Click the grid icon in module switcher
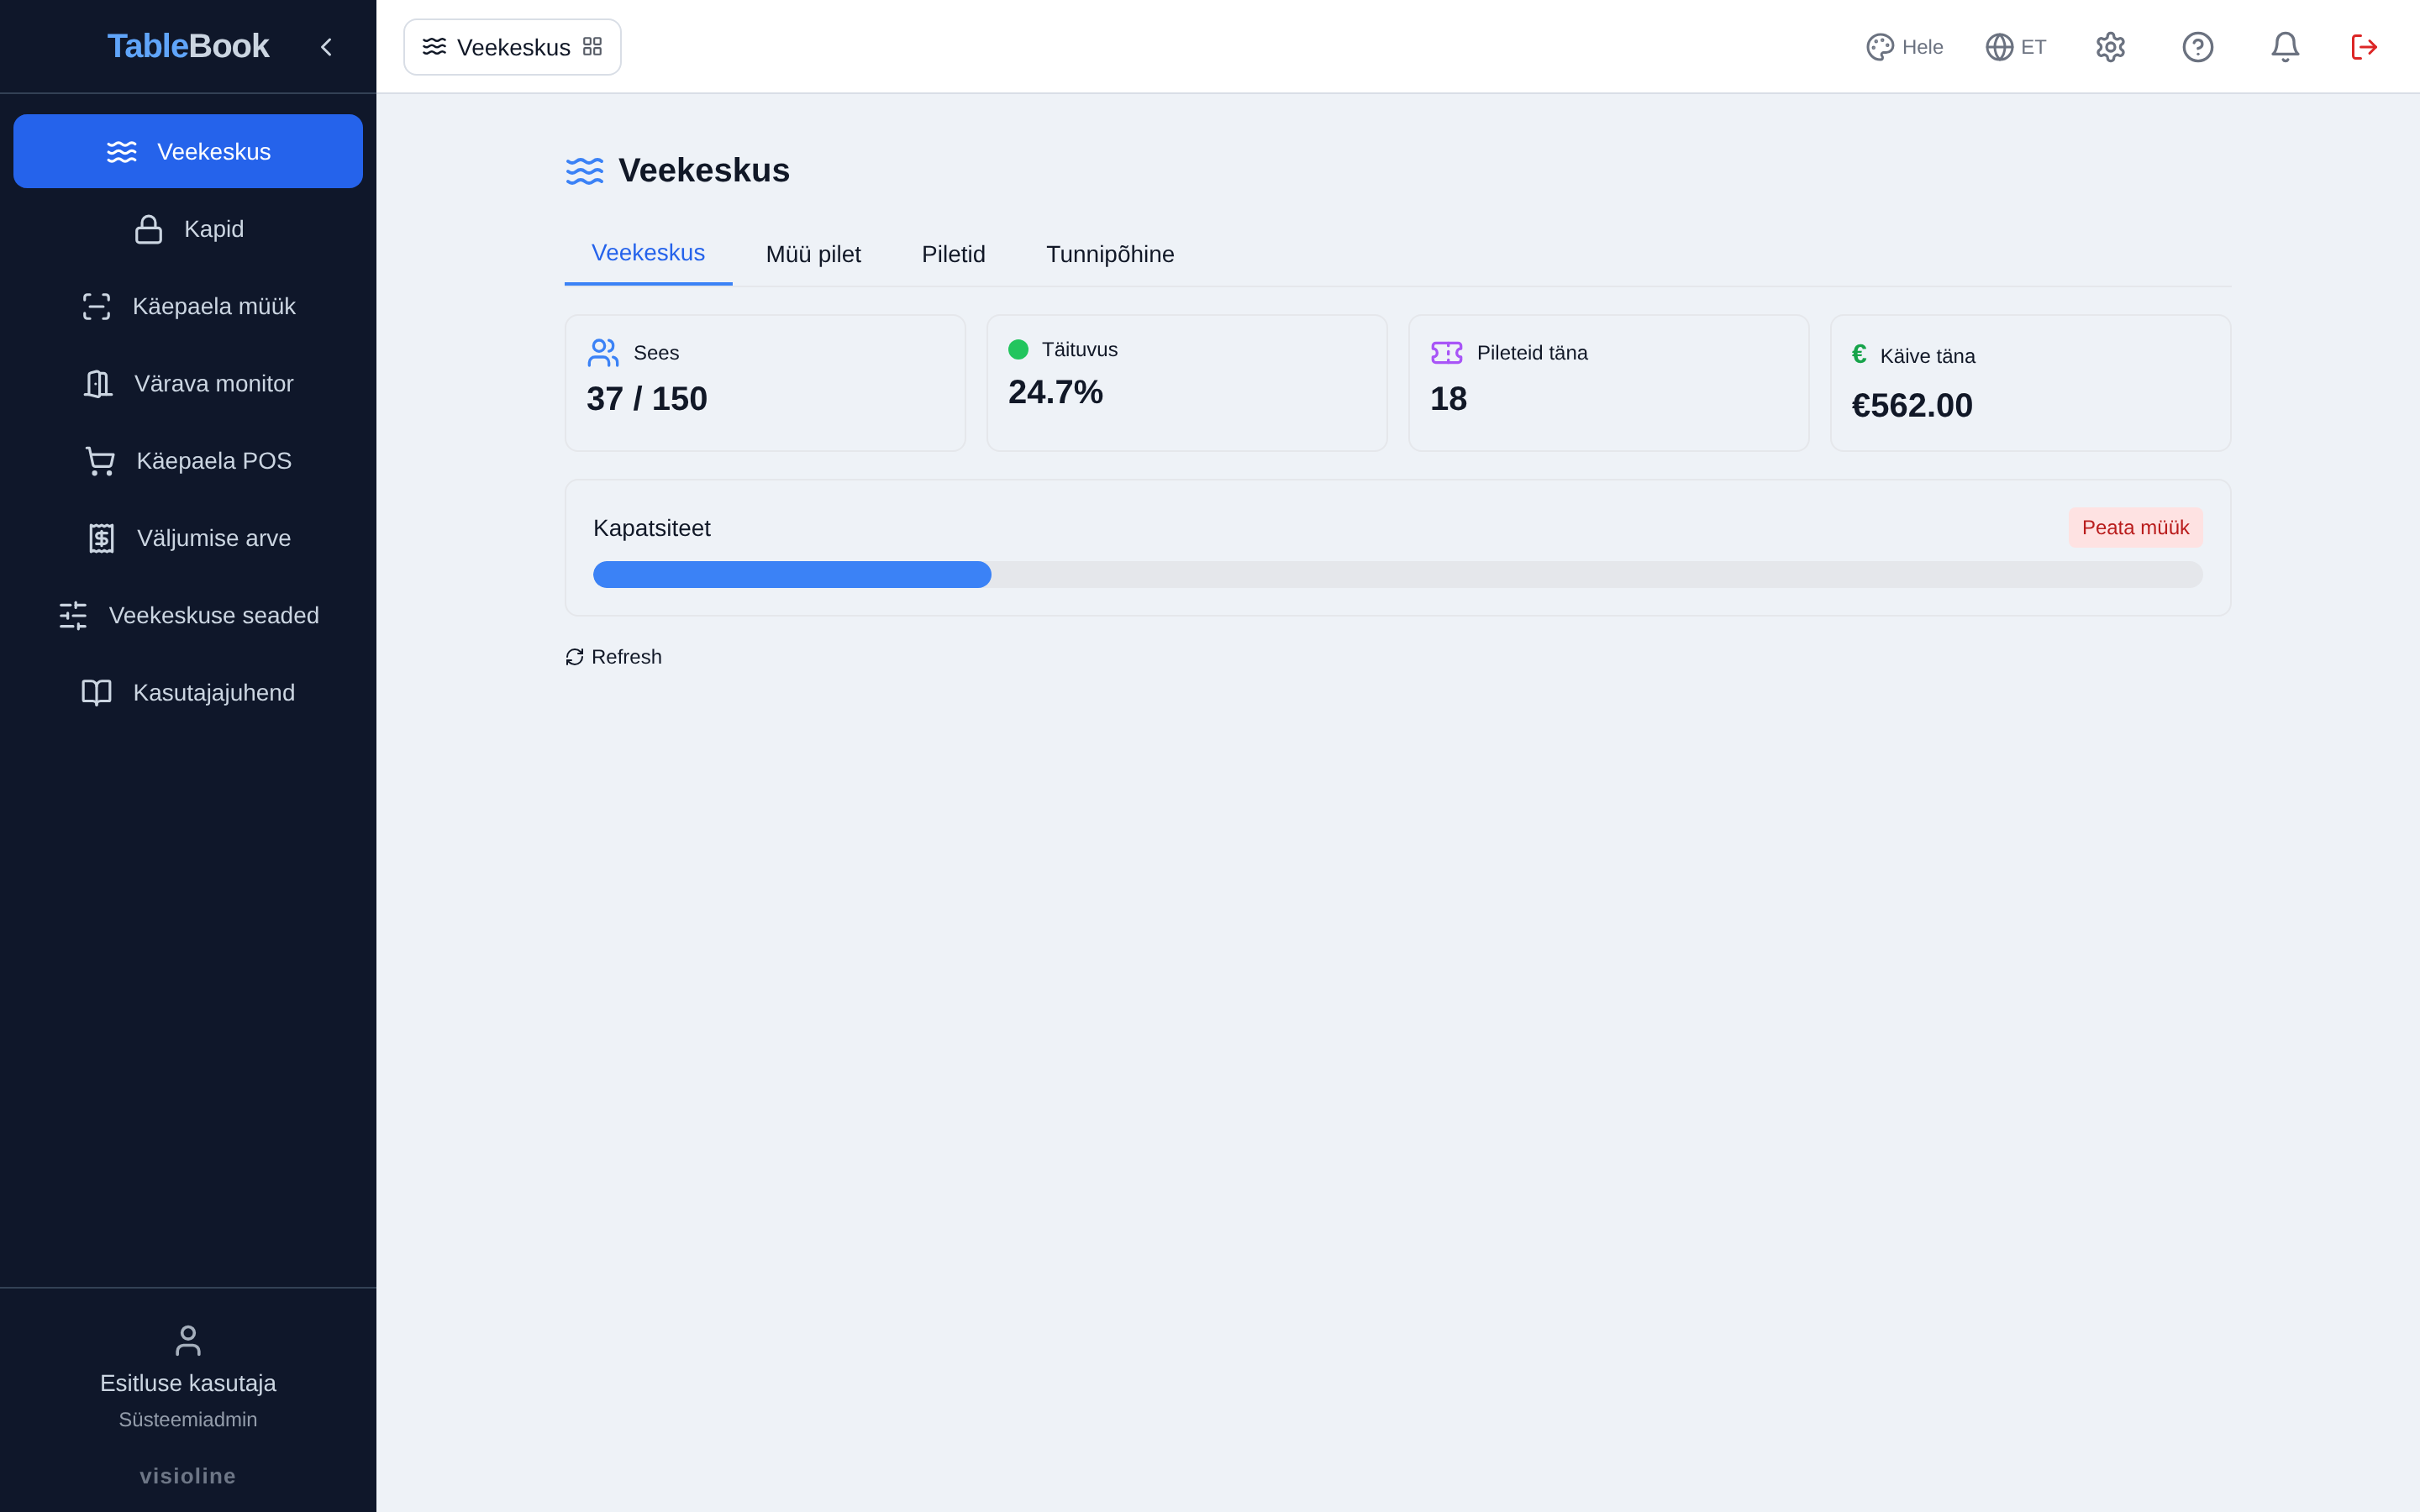This screenshot has height=1512, width=2420. click(592, 47)
